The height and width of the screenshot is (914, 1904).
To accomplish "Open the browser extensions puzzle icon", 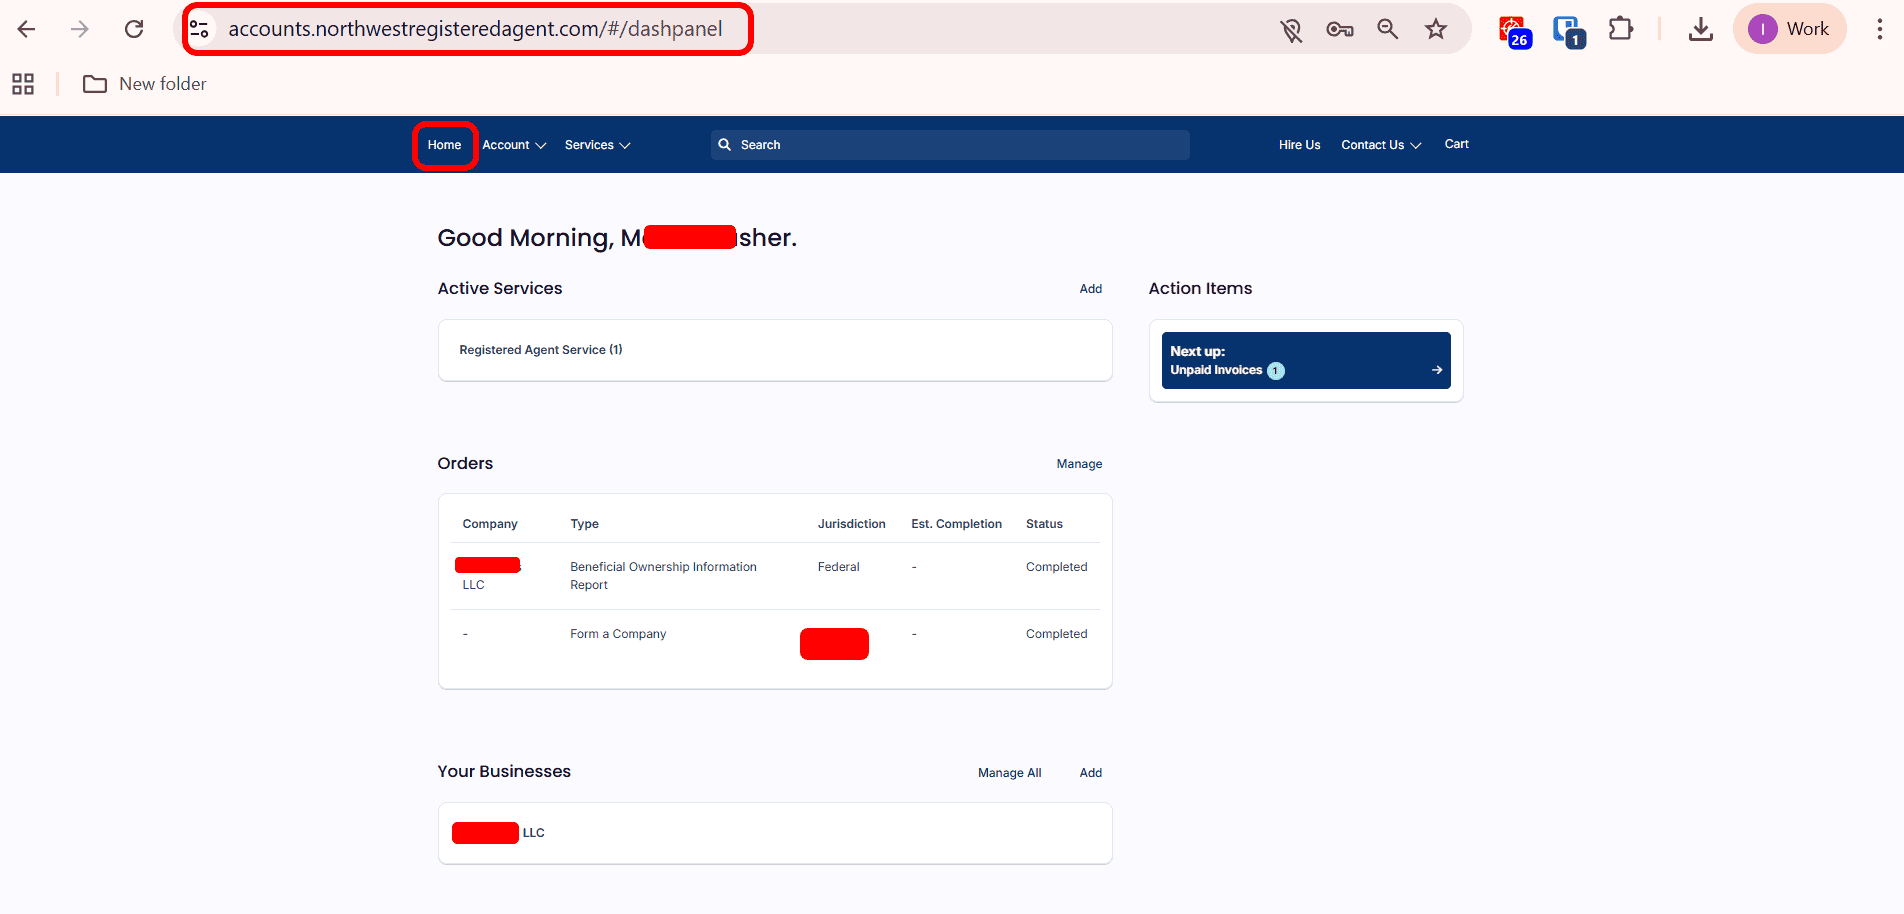I will coord(1620,29).
